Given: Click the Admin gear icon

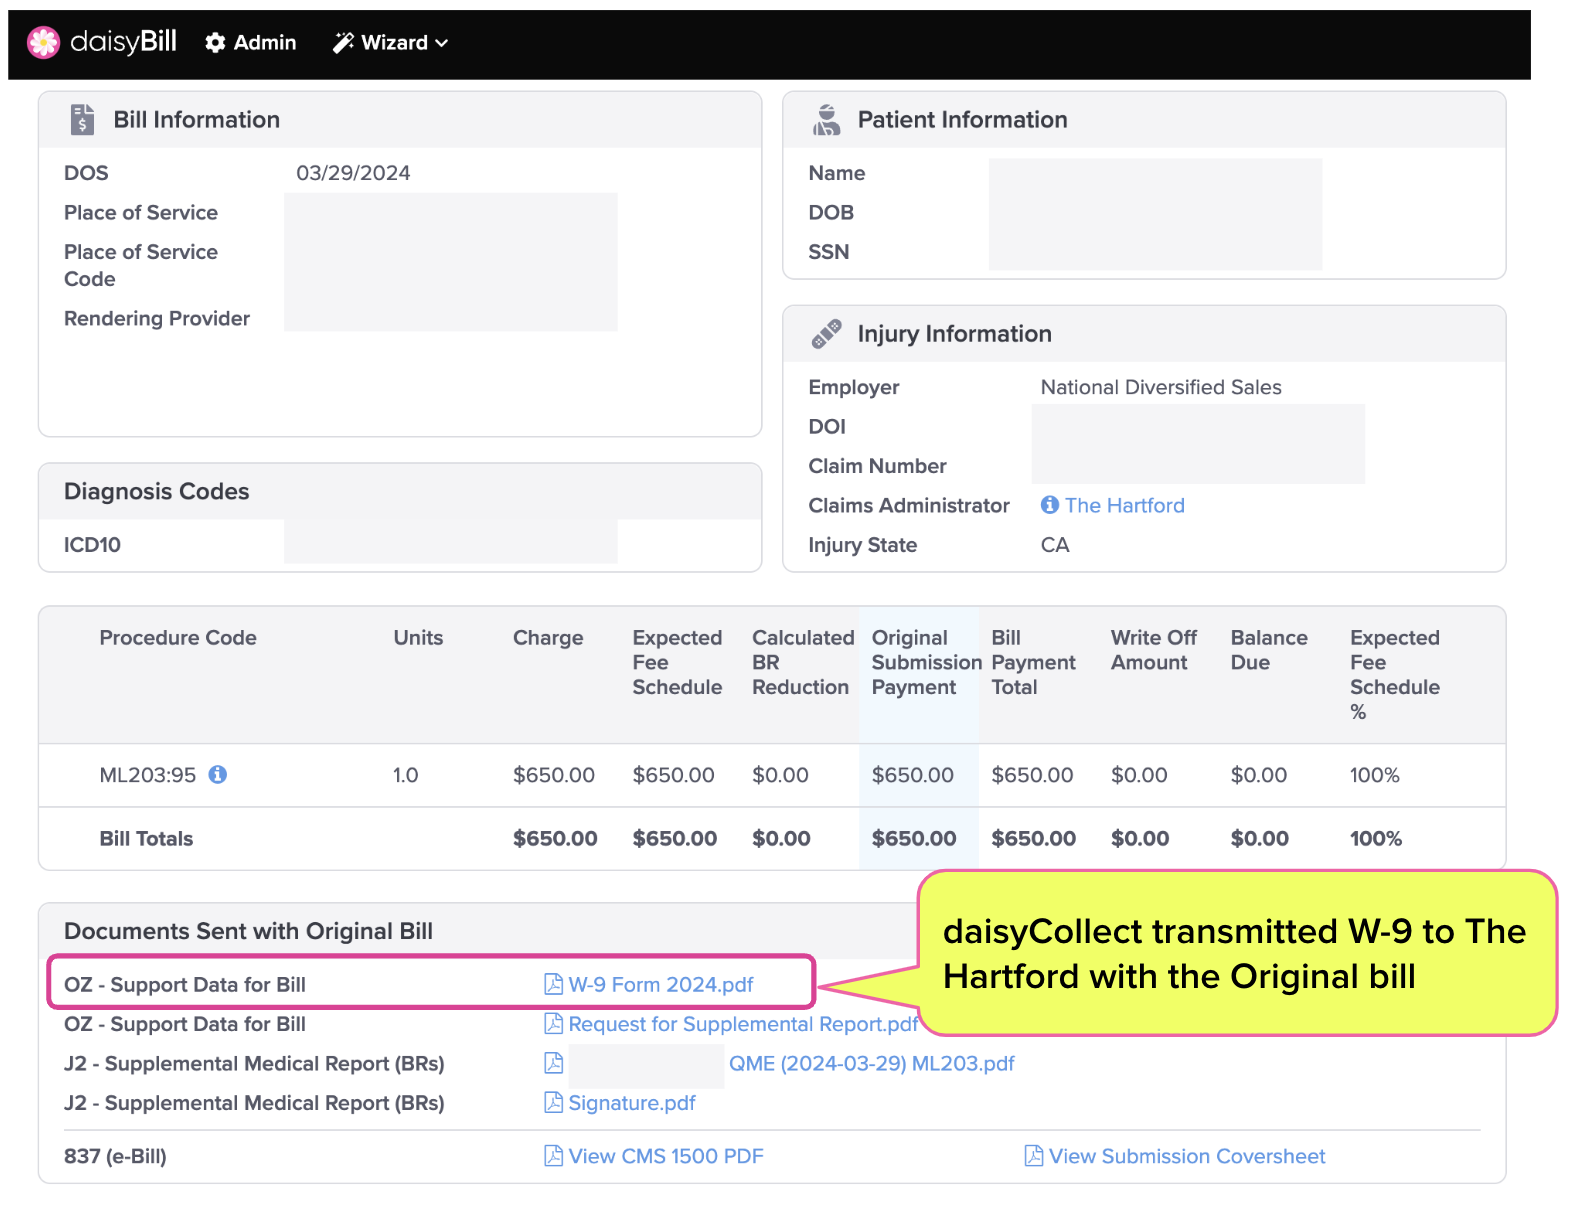Looking at the screenshot, I should click(x=215, y=43).
